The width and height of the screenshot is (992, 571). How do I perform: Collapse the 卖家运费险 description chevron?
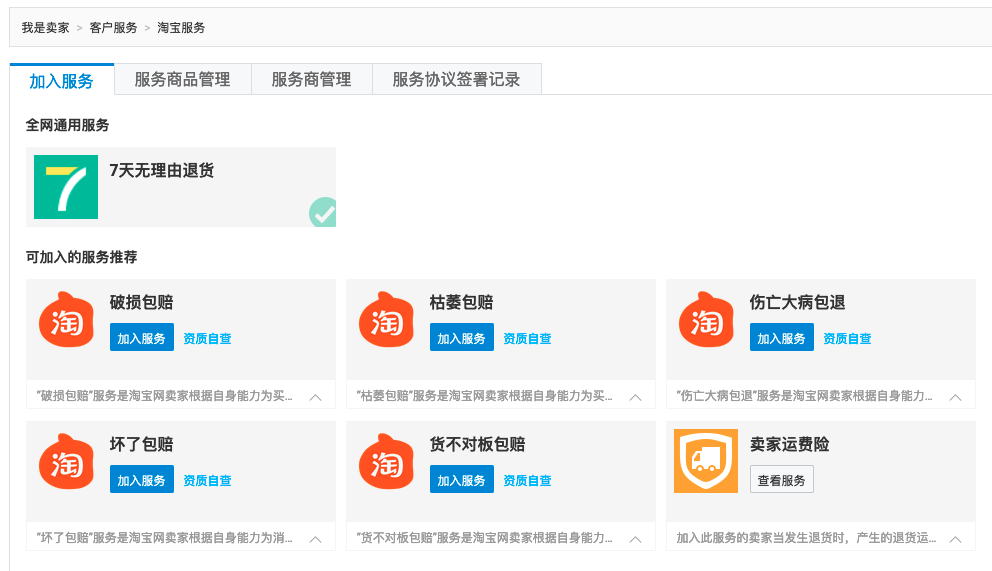(956, 539)
